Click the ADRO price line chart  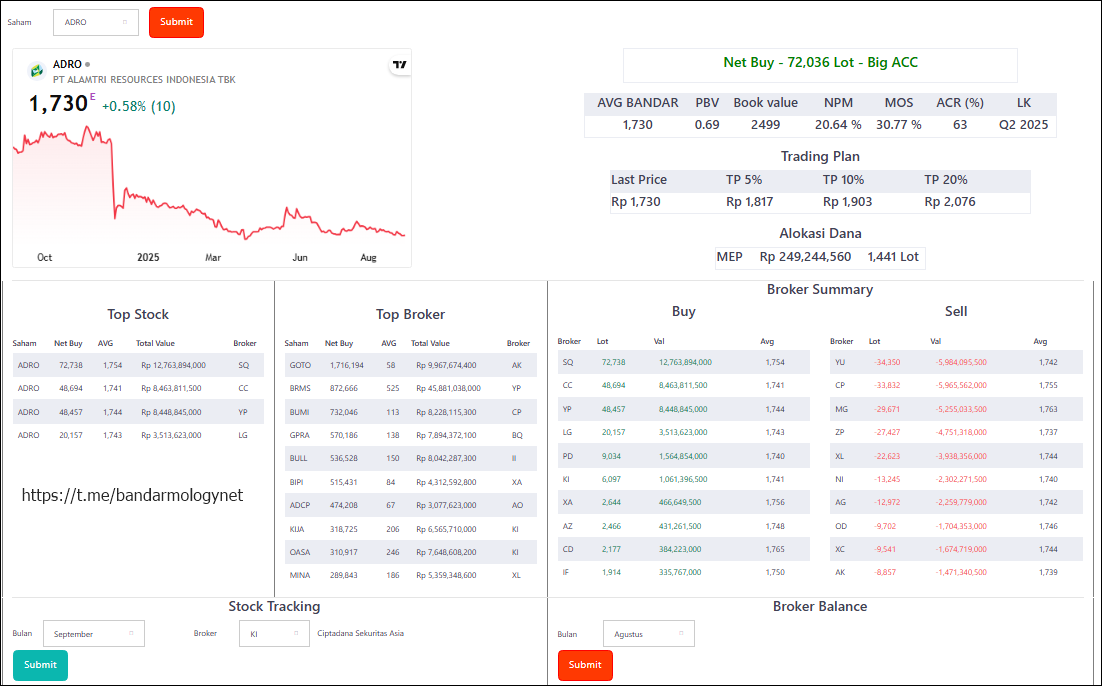pos(209,184)
